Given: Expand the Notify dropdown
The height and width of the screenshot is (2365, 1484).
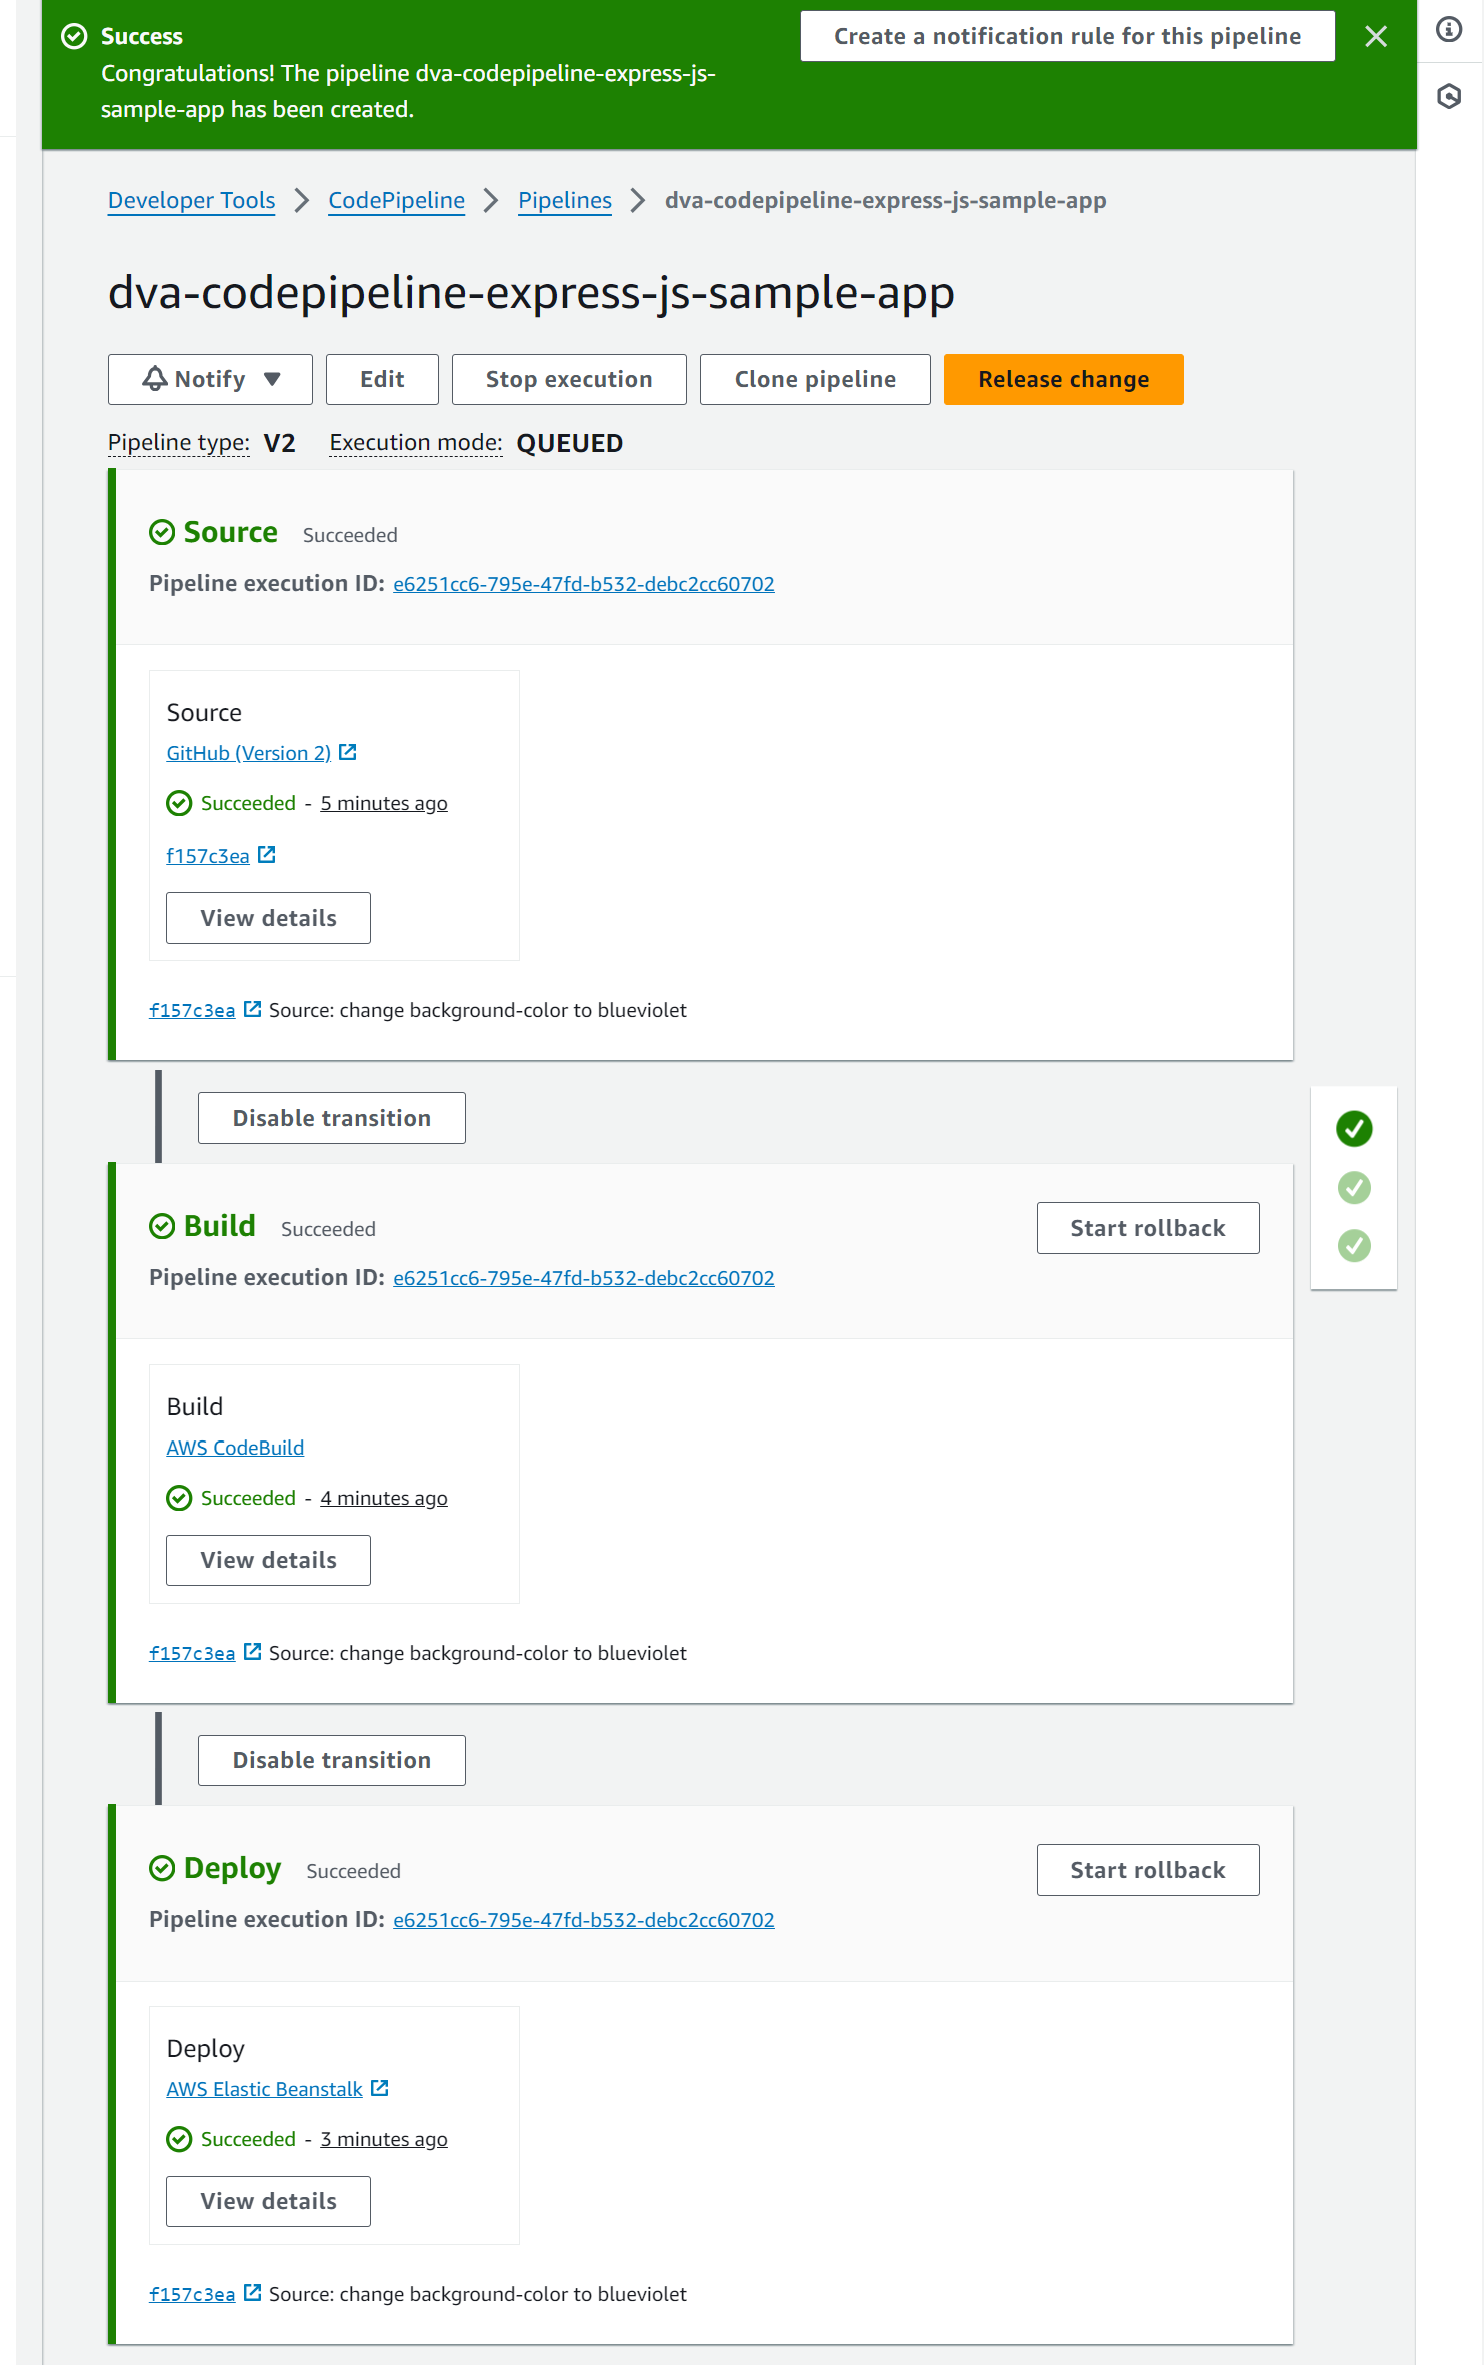Looking at the screenshot, I should pos(210,380).
